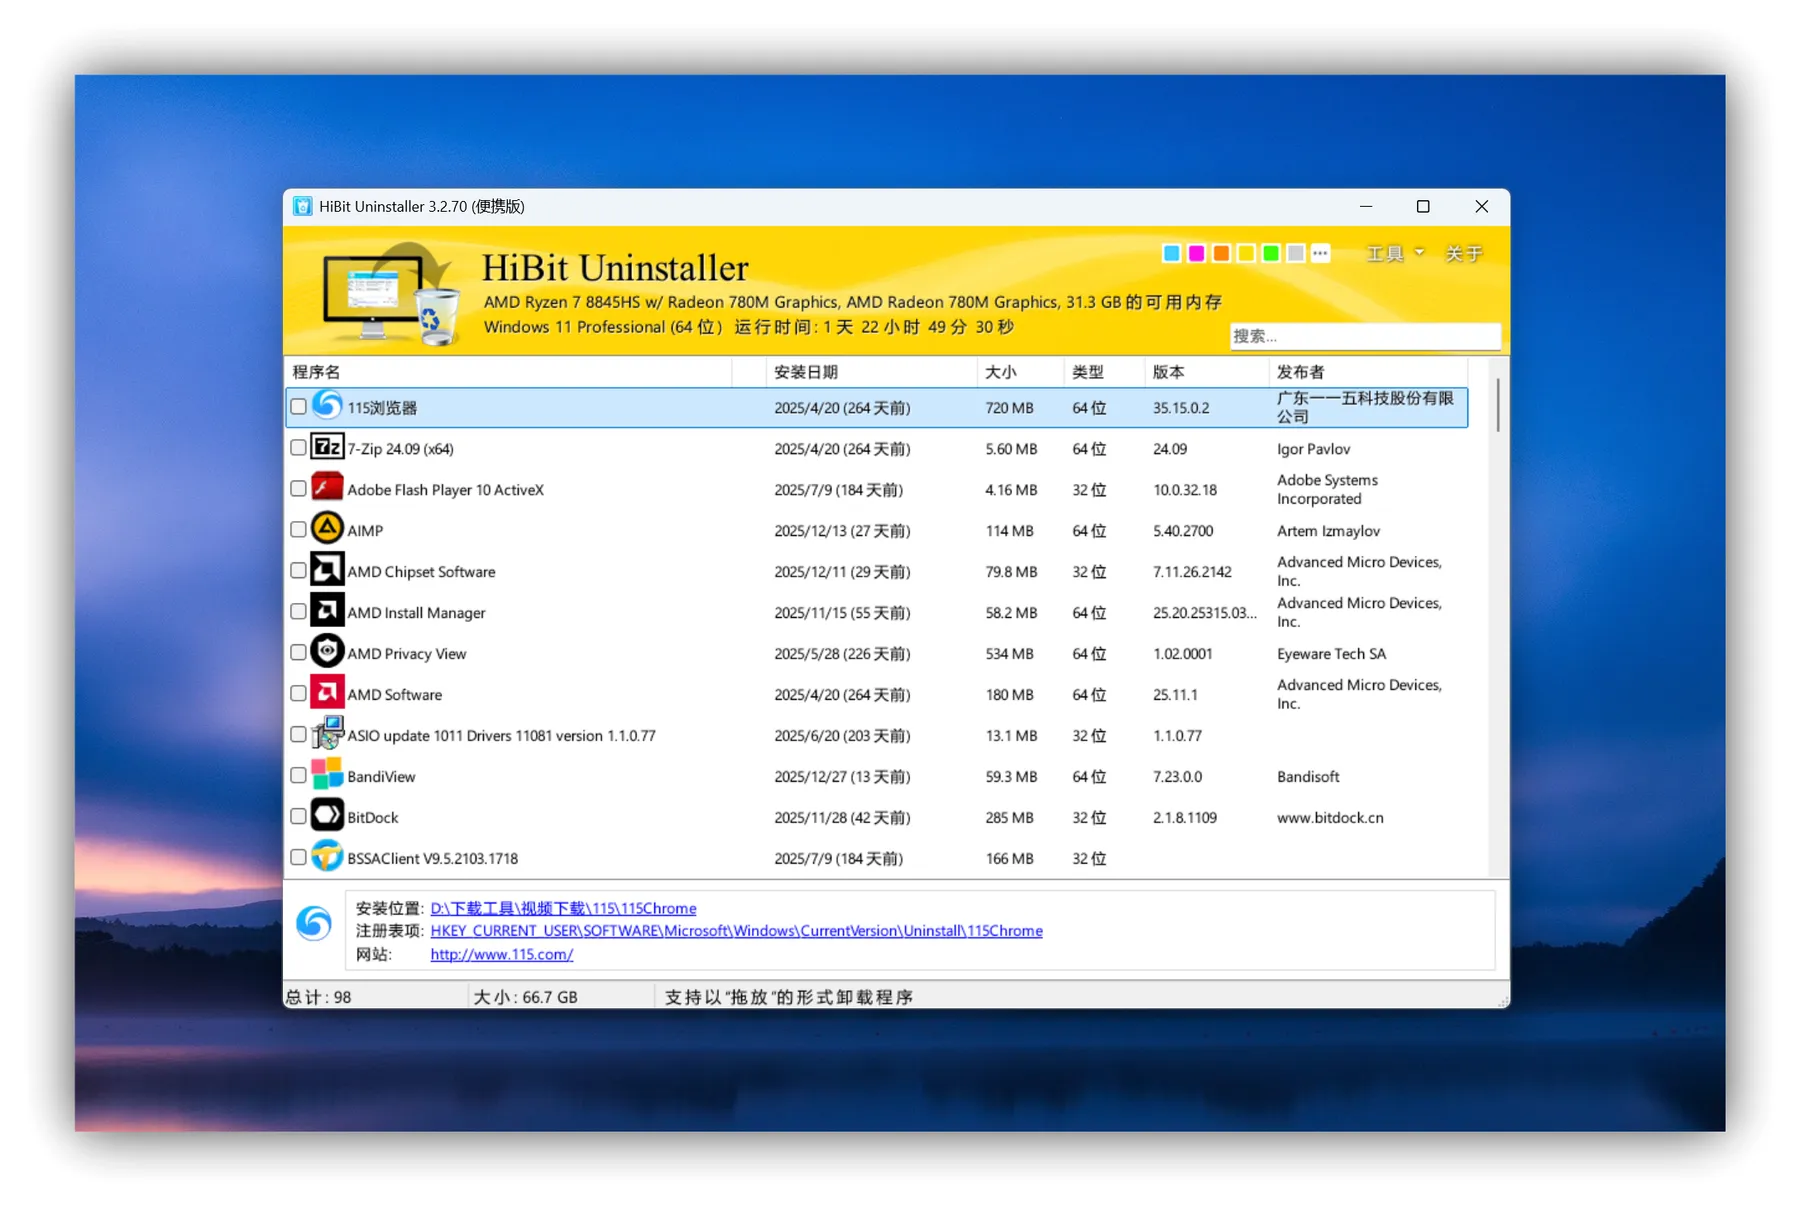This screenshot has width=1800, height=1206.
Task: Click the BandiView application icon
Action: tap(326, 775)
